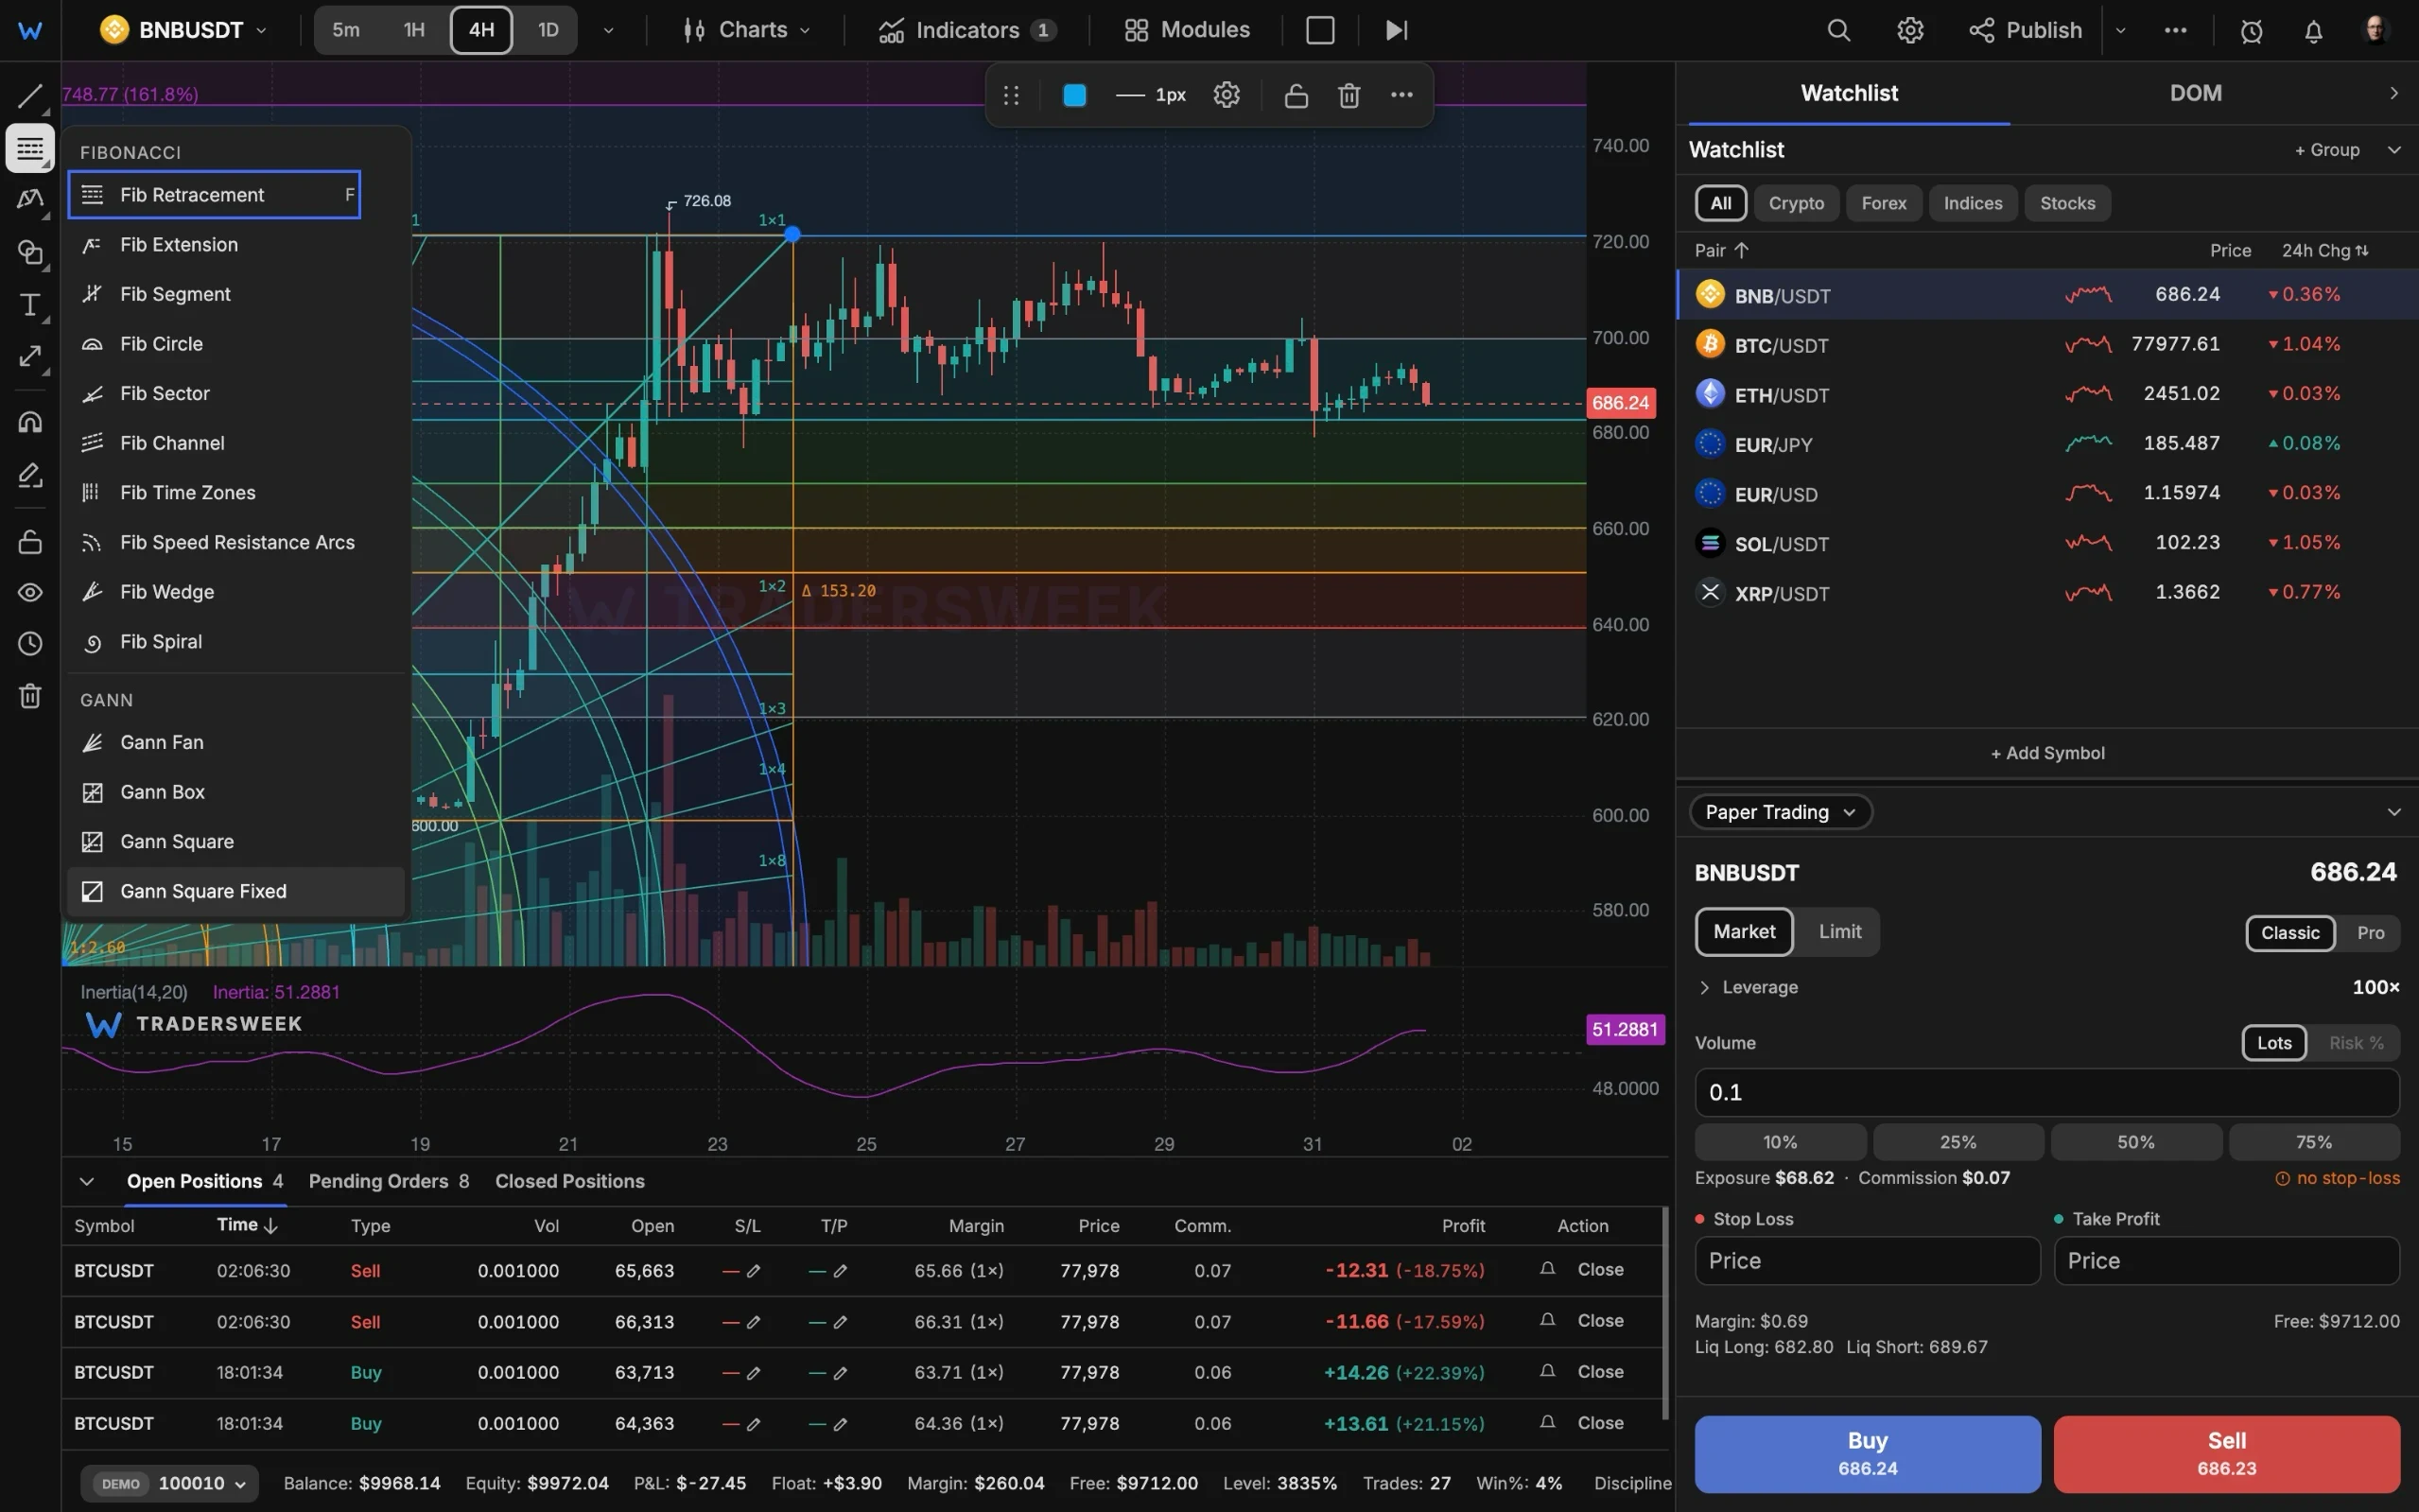Open the BNBUSDT symbol dropdown
This screenshot has width=2419, height=1512.
(184, 30)
